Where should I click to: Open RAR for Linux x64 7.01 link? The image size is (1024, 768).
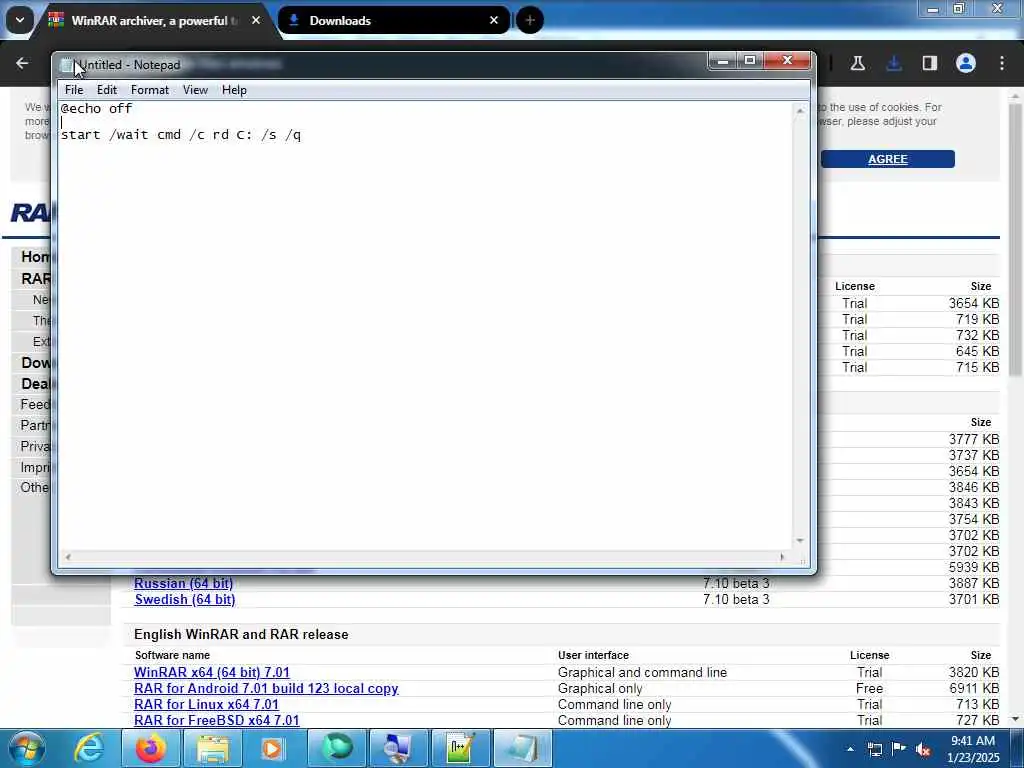[x=206, y=705]
